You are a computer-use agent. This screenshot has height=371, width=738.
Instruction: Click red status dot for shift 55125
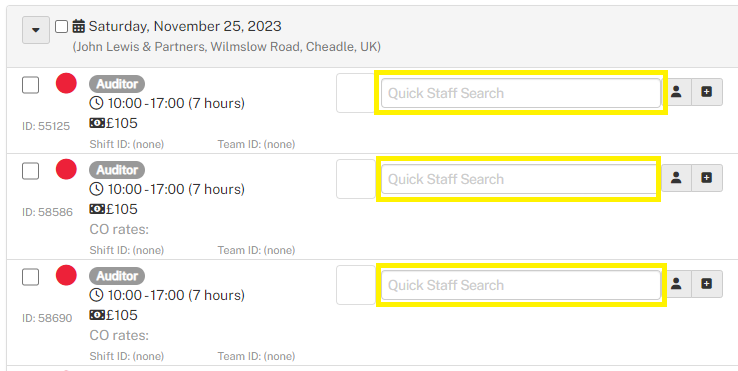[66, 83]
